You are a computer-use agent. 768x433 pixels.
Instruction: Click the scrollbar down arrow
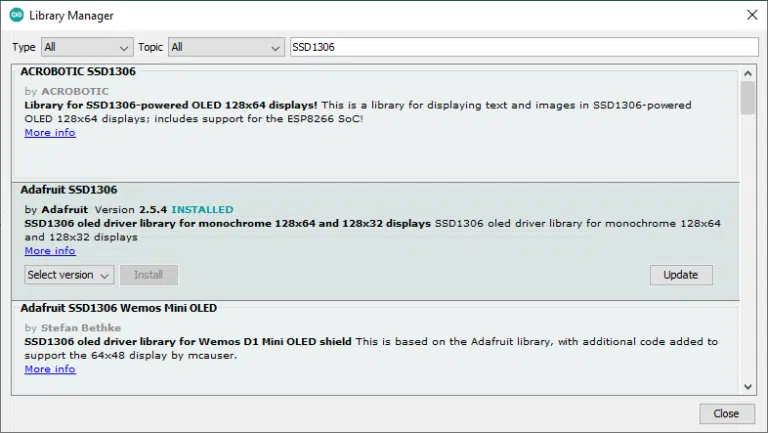point(747,387)
